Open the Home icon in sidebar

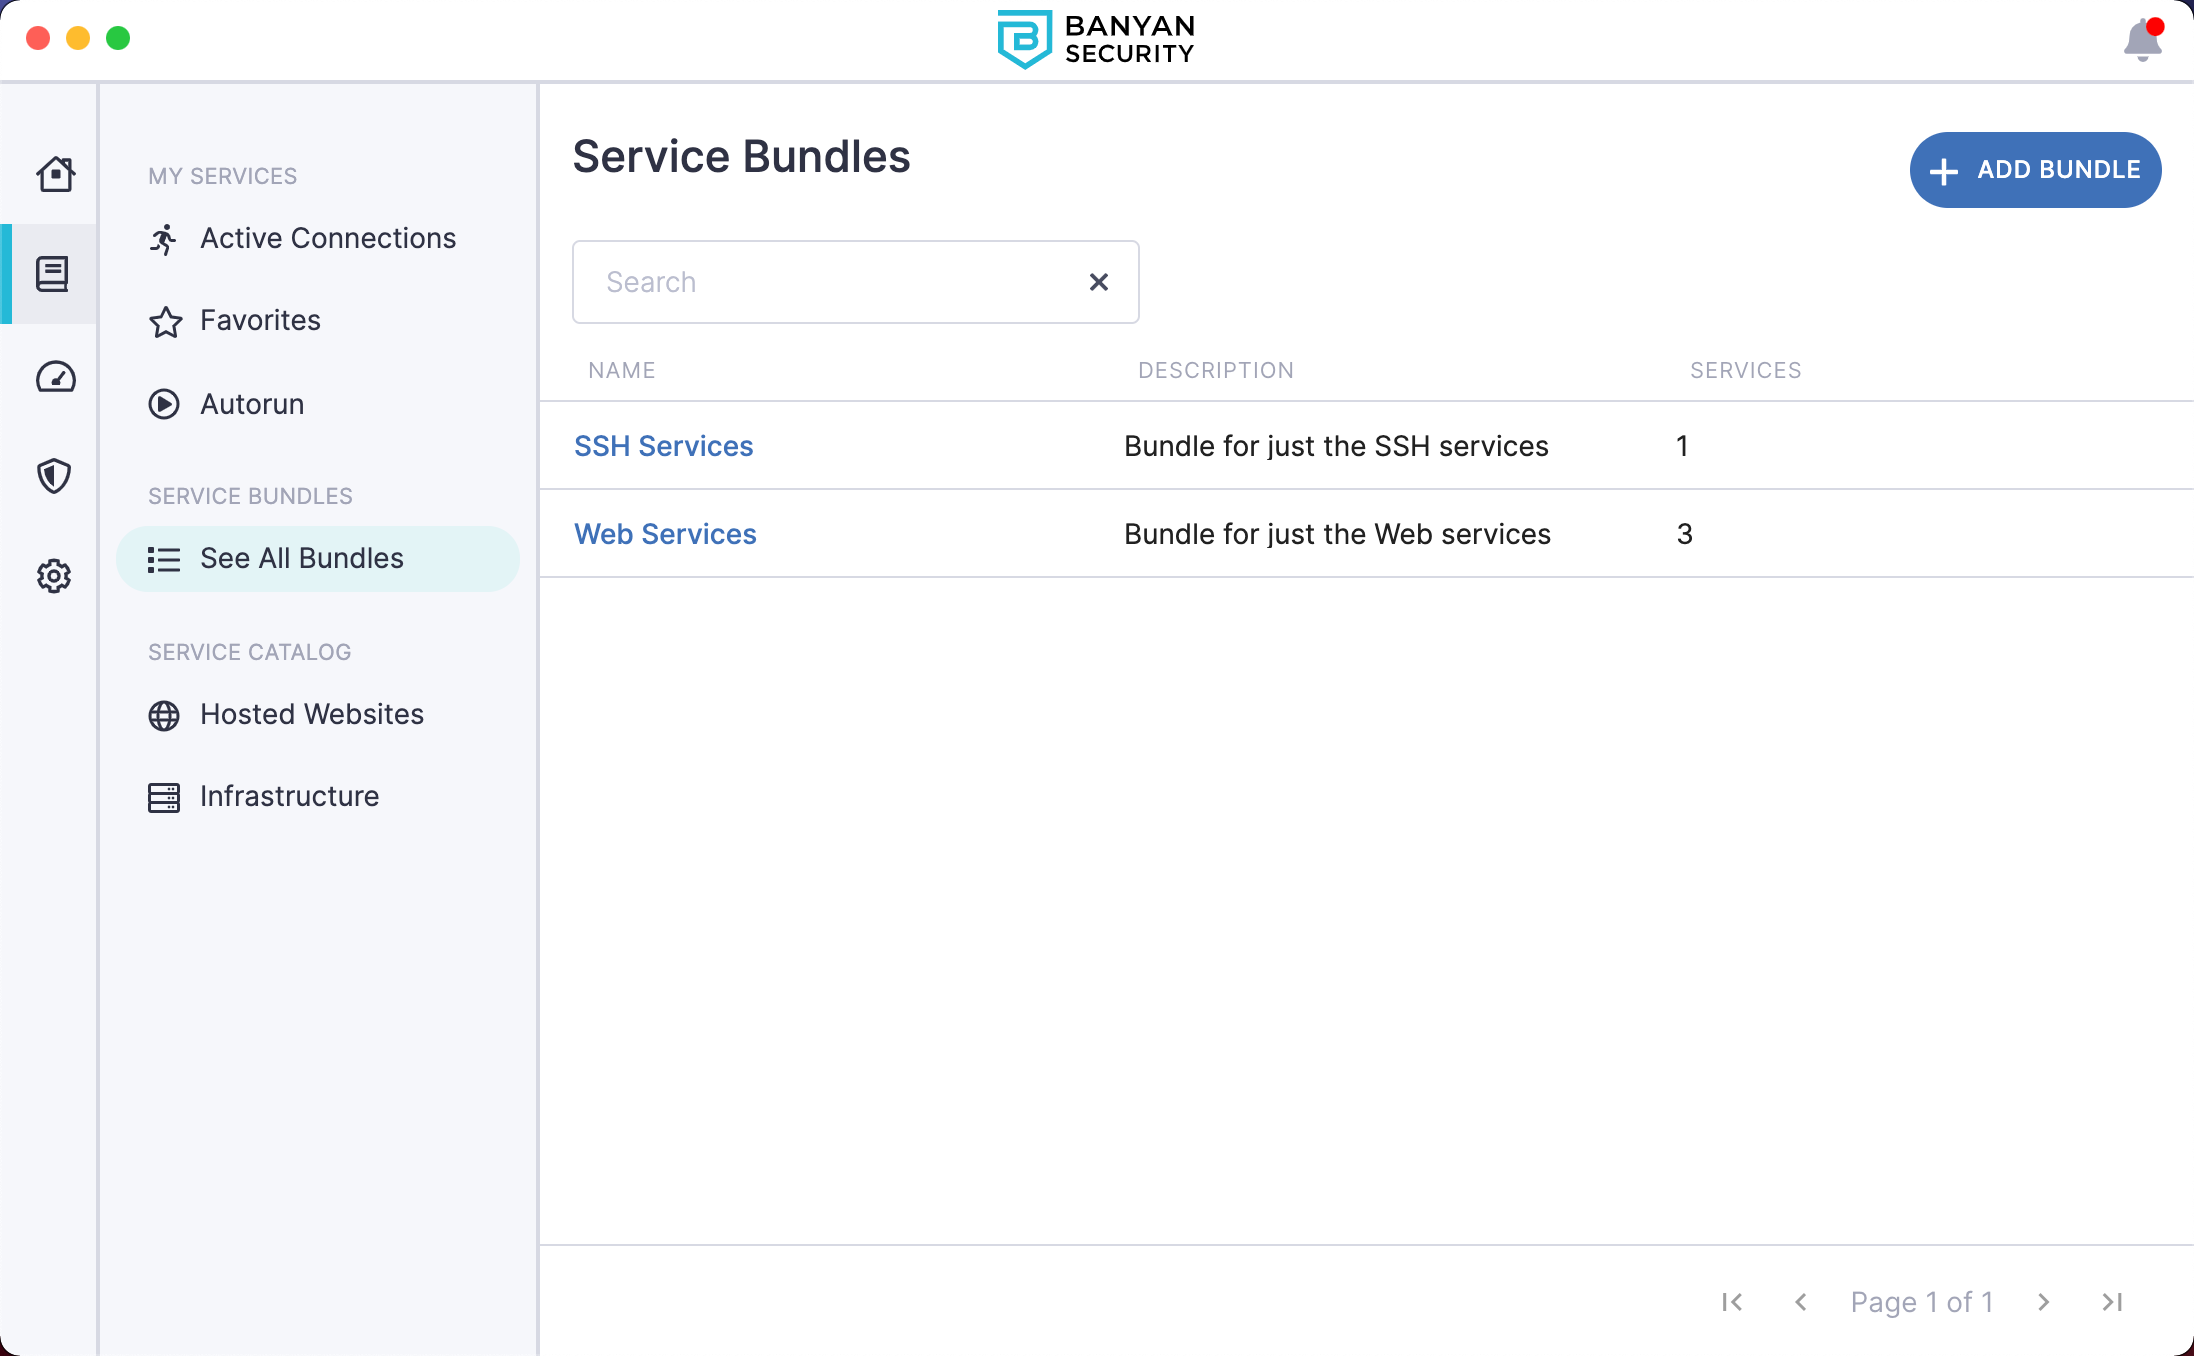(x=55, y=174)
